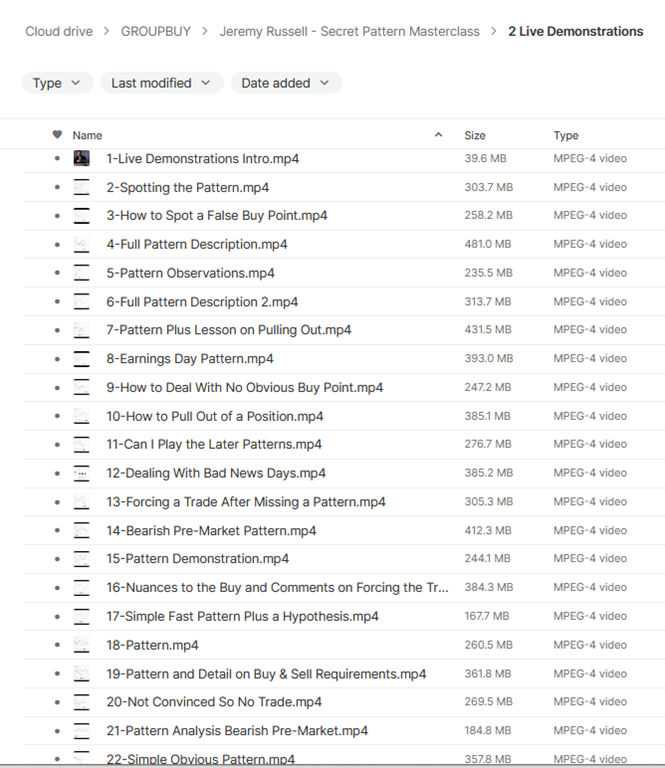
Task: Select file name 12-Dealing With Bad News Days.mp4
Action: point(216,473)
